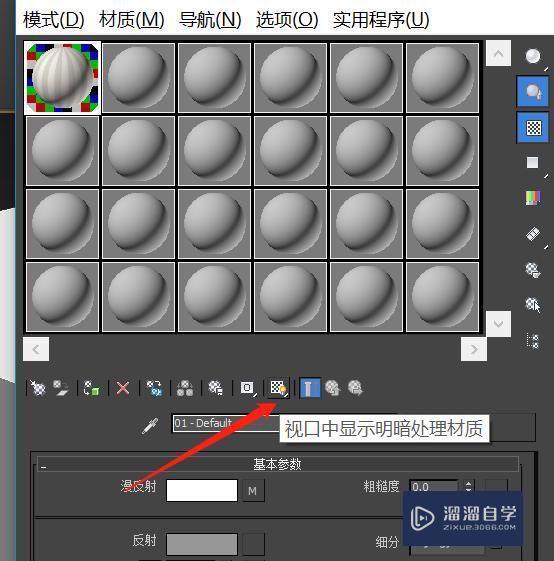Select the active striped-sphere sample slot

pos(62,78)
